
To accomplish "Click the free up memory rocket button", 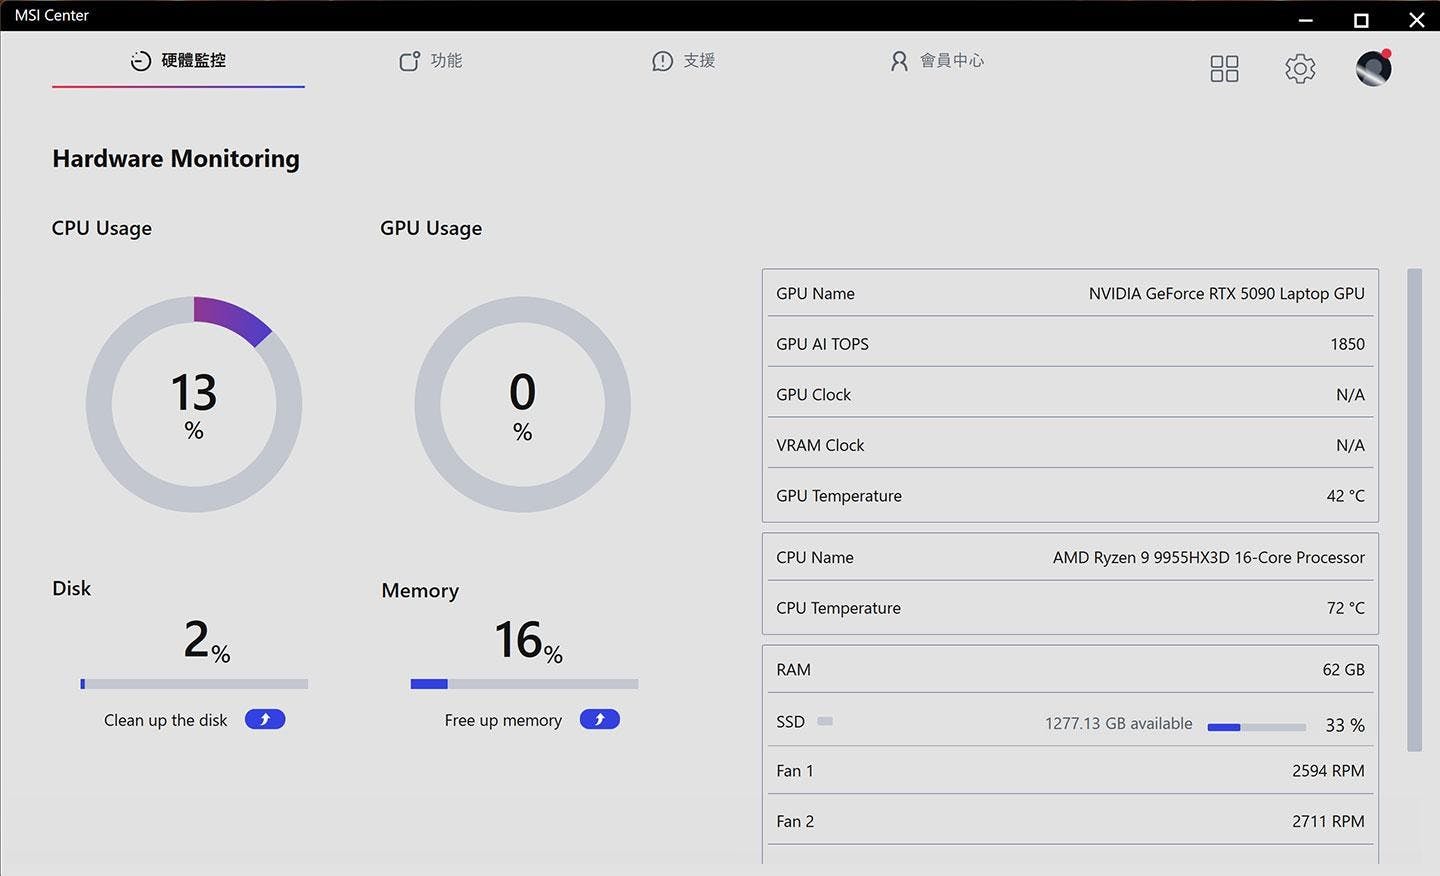I will coord(600,719).
